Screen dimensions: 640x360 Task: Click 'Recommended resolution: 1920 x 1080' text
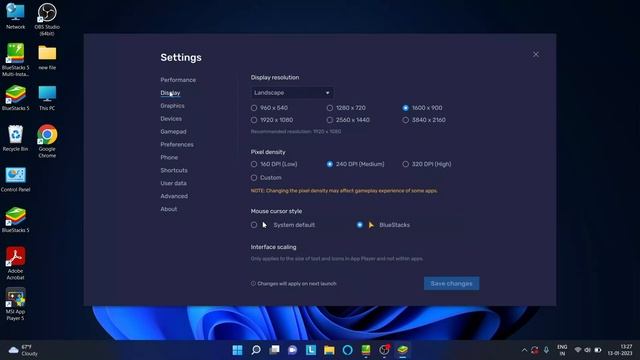(296, 131)
